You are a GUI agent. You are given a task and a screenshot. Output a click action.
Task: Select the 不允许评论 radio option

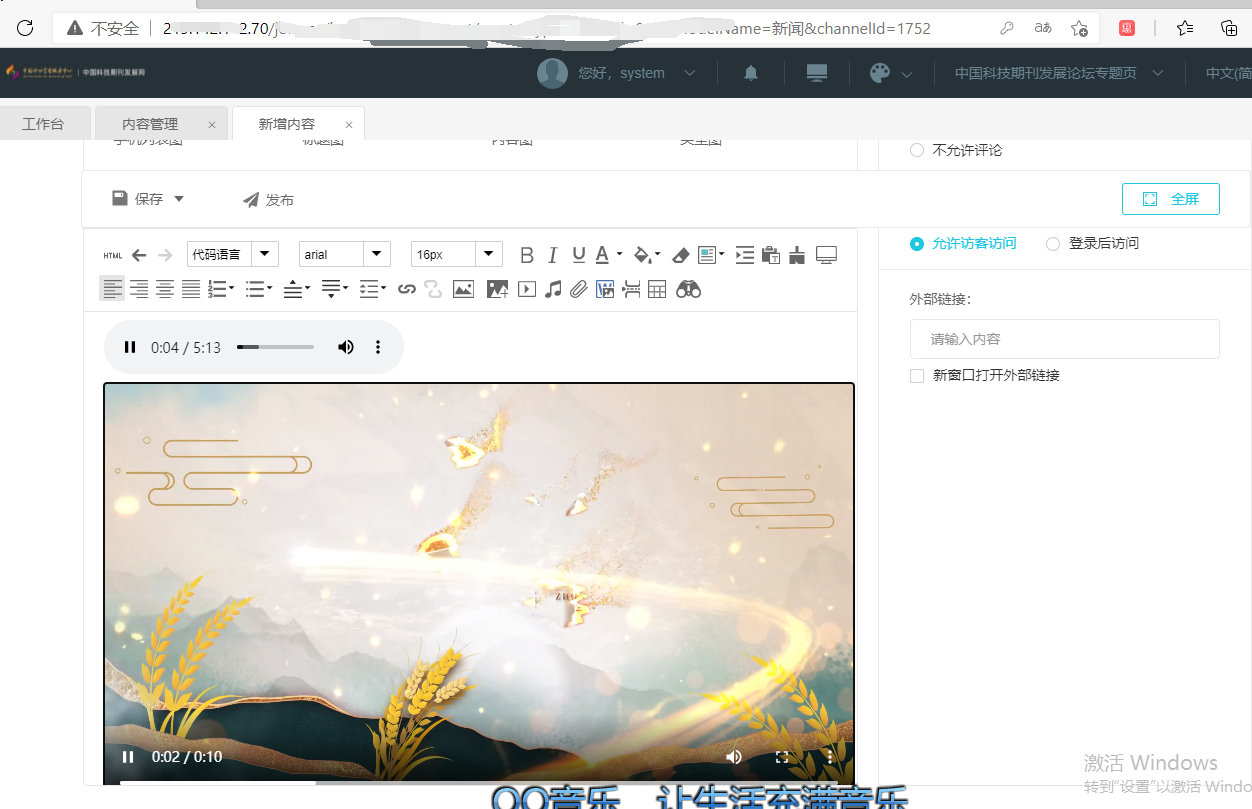pyautogui.click(x=917, y=150)
